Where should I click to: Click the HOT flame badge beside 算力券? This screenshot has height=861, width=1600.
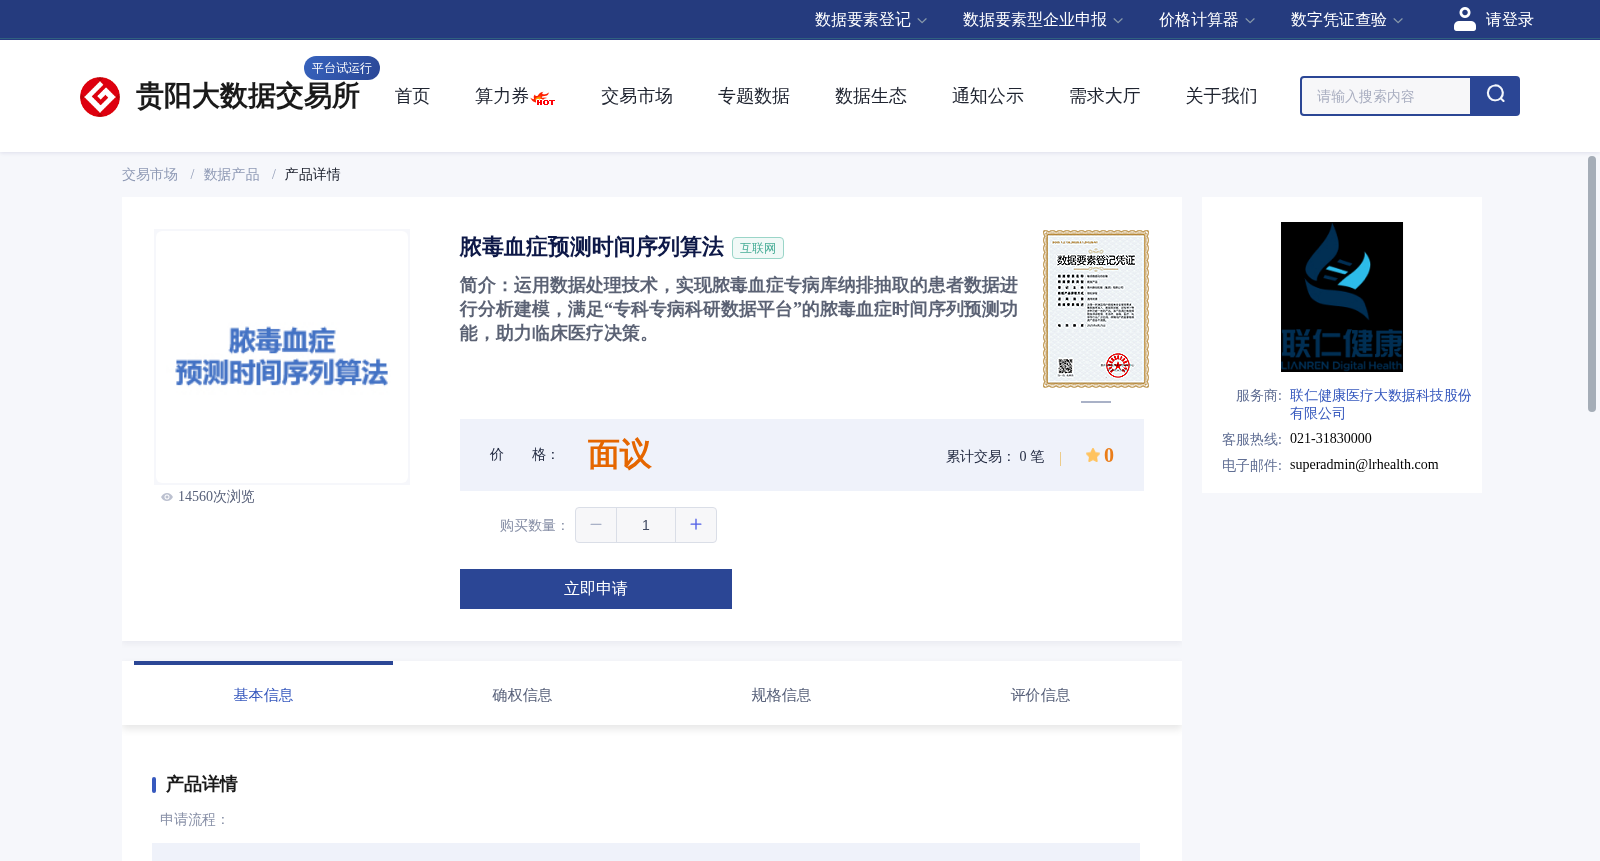544,99
